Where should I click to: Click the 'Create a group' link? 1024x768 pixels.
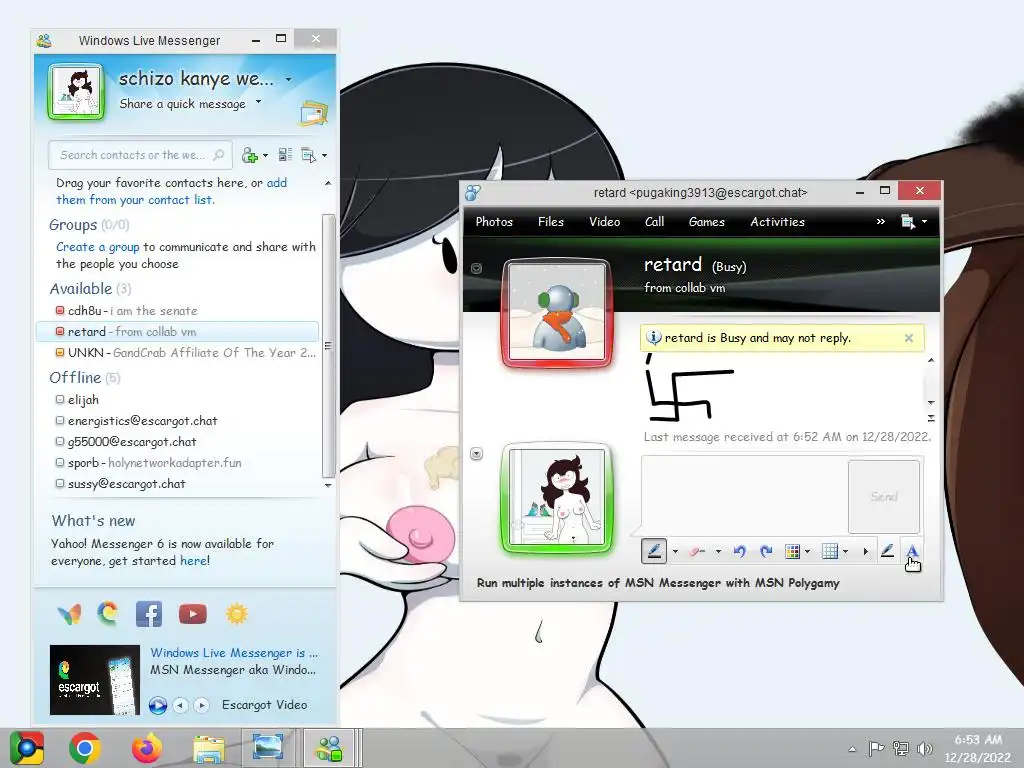click(97, 247)
